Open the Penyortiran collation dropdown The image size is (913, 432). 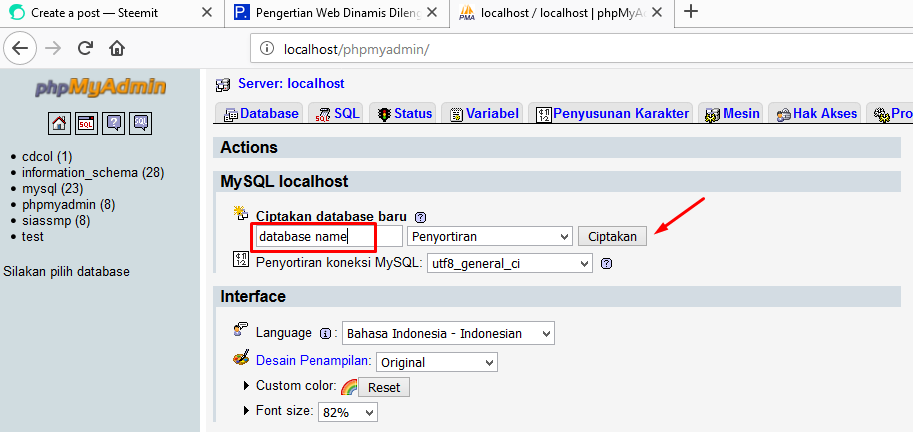[x=490, y=236]
